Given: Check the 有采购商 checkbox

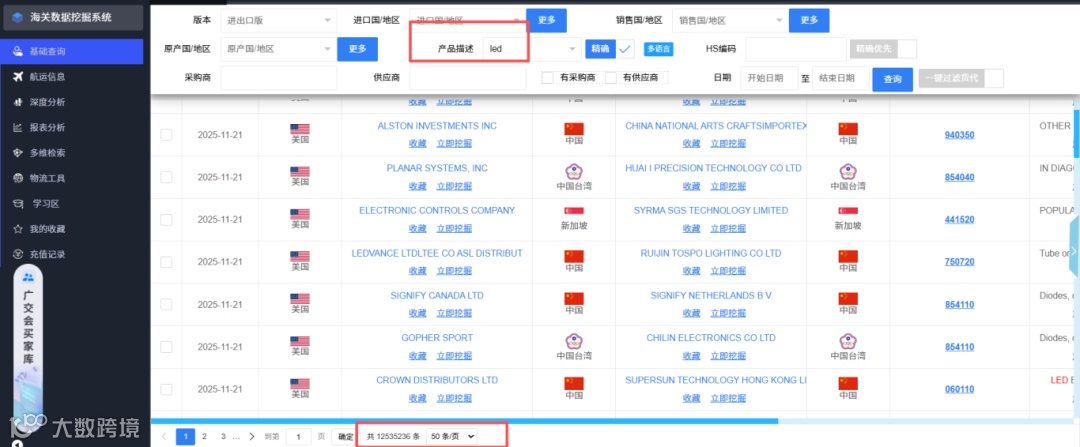Looking at the screenshot, I should point(548,79).
